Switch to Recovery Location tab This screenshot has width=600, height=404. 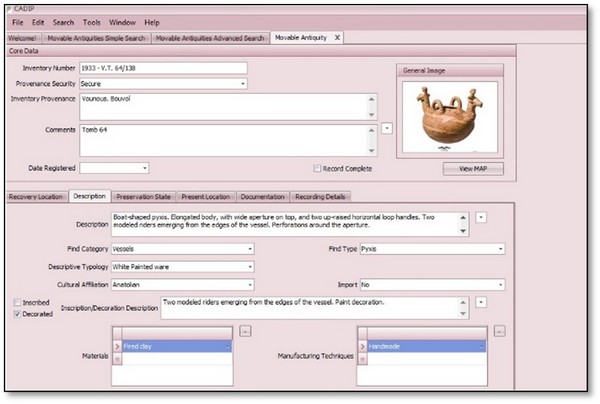click(36, 197)
